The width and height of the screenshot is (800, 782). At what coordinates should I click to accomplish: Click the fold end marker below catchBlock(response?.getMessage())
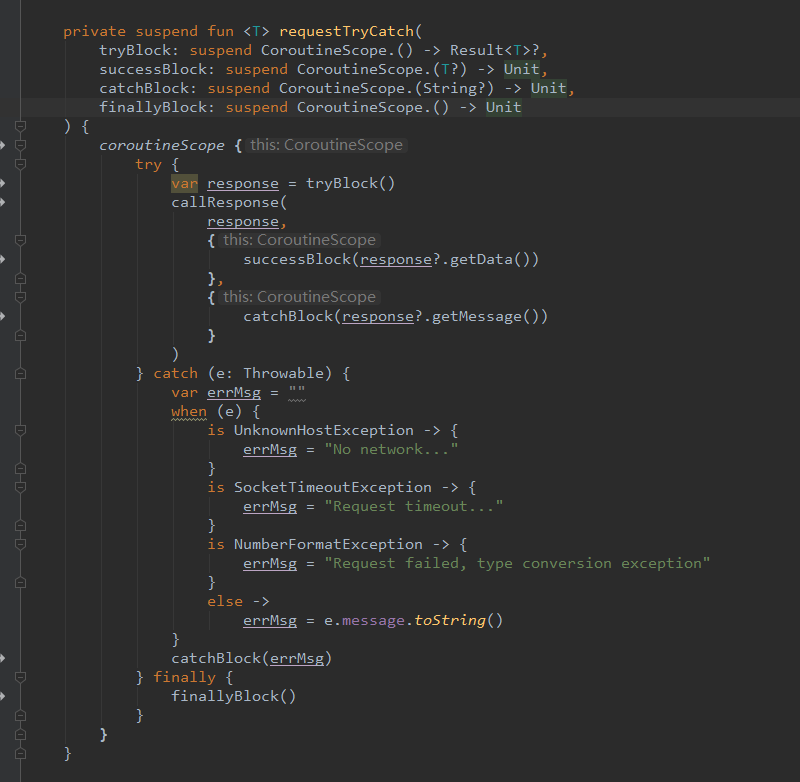[20, 336]
